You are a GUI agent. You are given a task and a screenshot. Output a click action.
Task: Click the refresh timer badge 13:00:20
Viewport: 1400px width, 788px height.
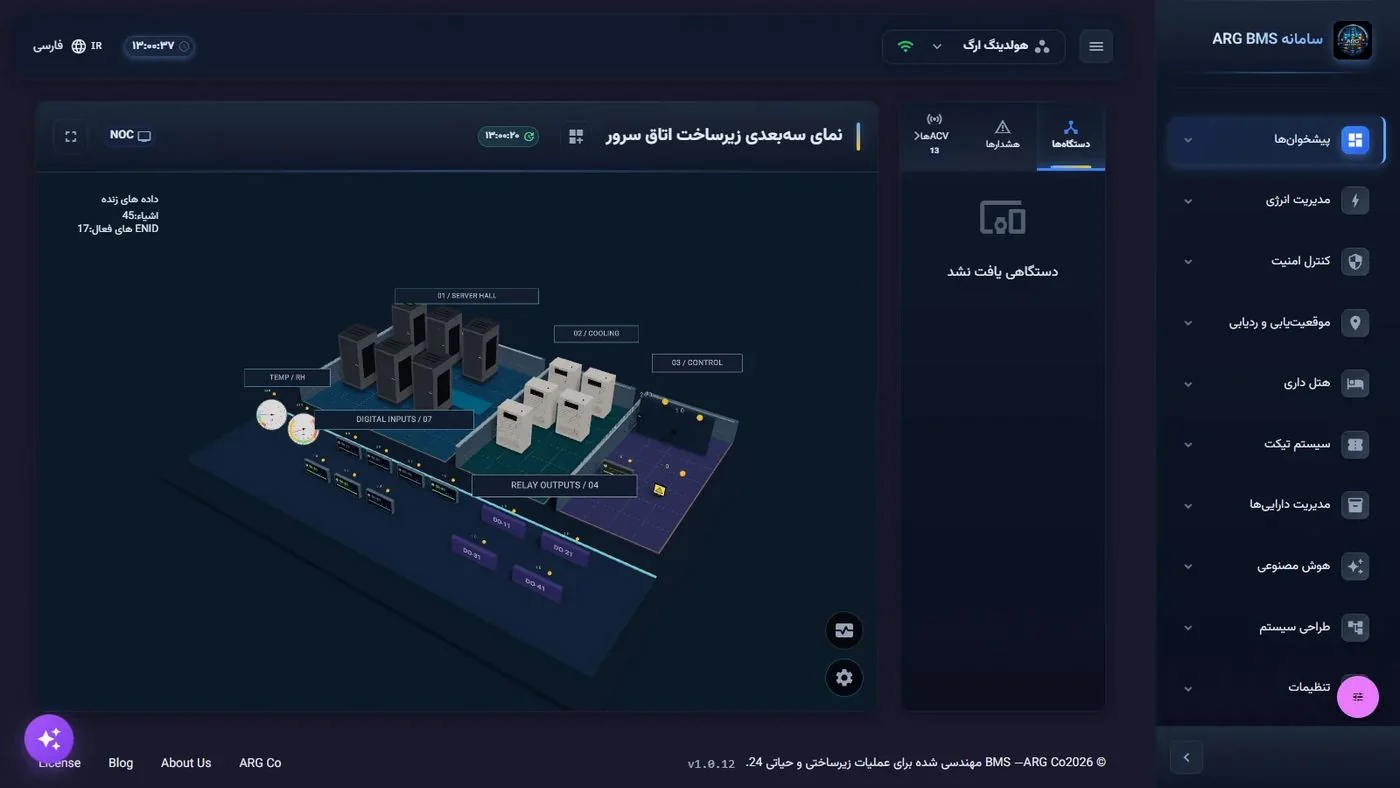point(509,136)
